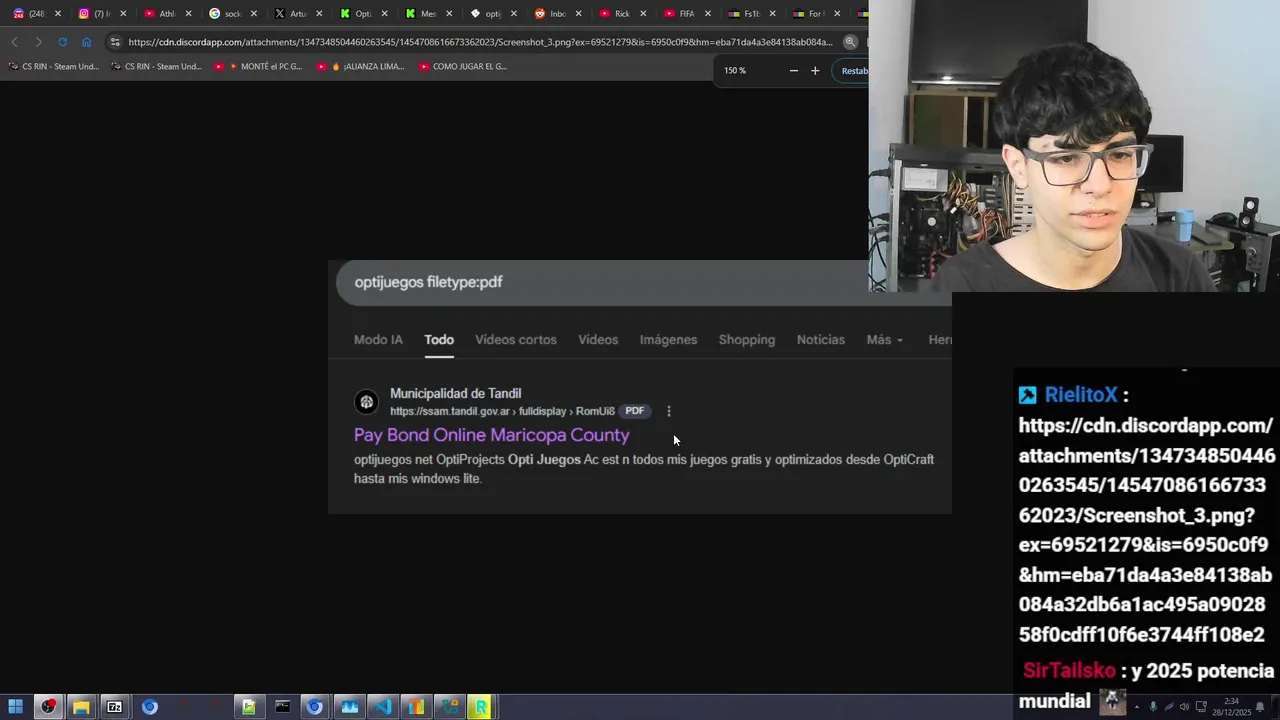Click the Municipalidad de Tandil site favicon
Viewport: 1280px width, 720px height.
[x=367, y=402]
